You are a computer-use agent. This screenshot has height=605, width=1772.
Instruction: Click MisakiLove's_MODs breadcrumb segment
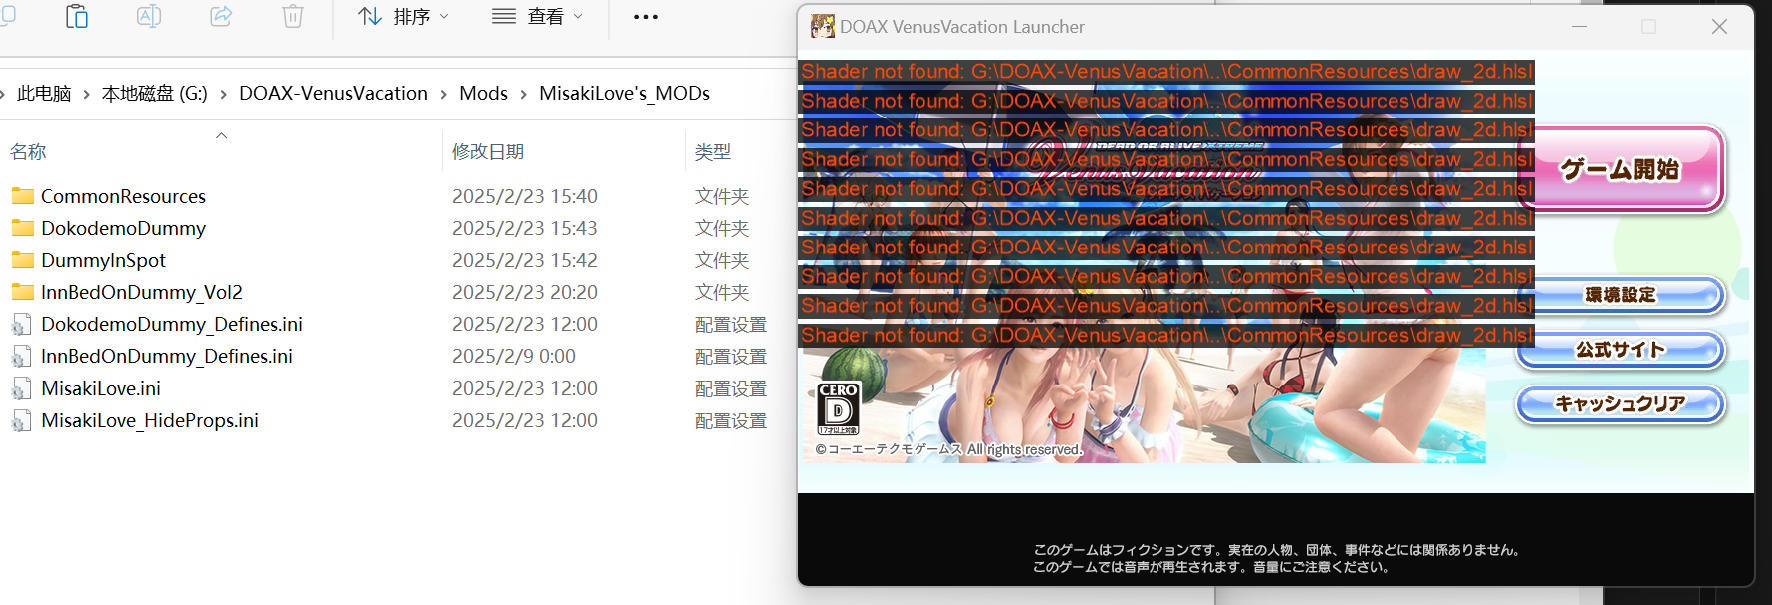[x=624, y=94]
